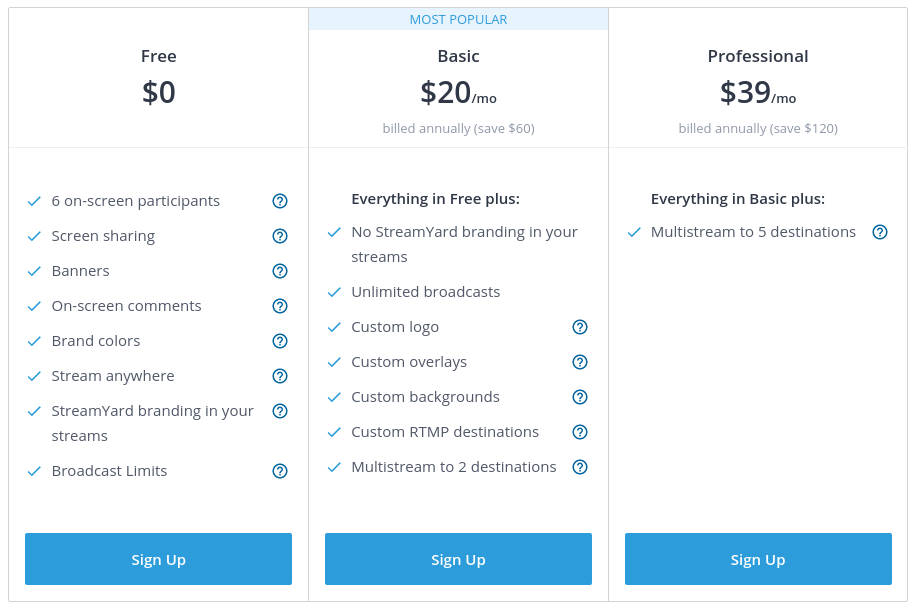Click help icon for On-screen comments

pos(280,306)
